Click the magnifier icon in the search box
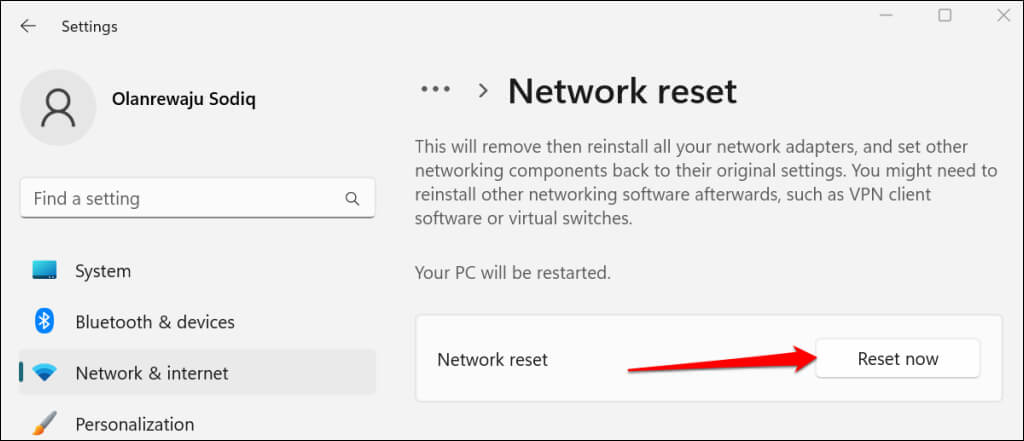Viewport: 1024px width, 441px height. pos(352,199)
